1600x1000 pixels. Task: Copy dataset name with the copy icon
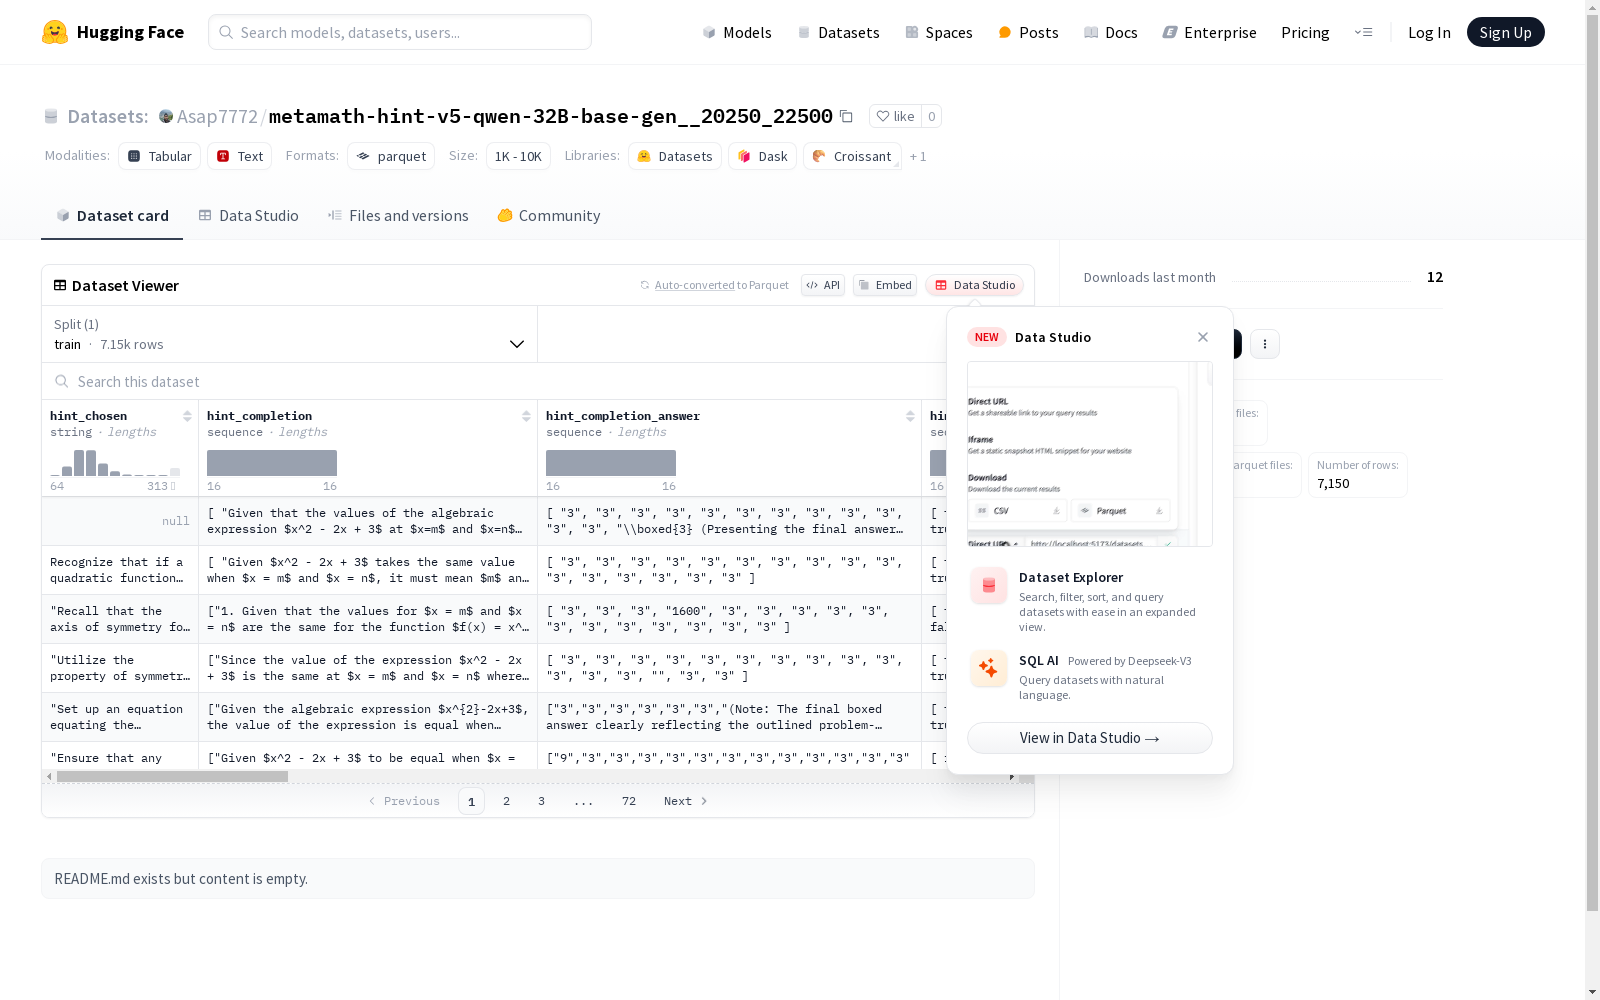846,116
